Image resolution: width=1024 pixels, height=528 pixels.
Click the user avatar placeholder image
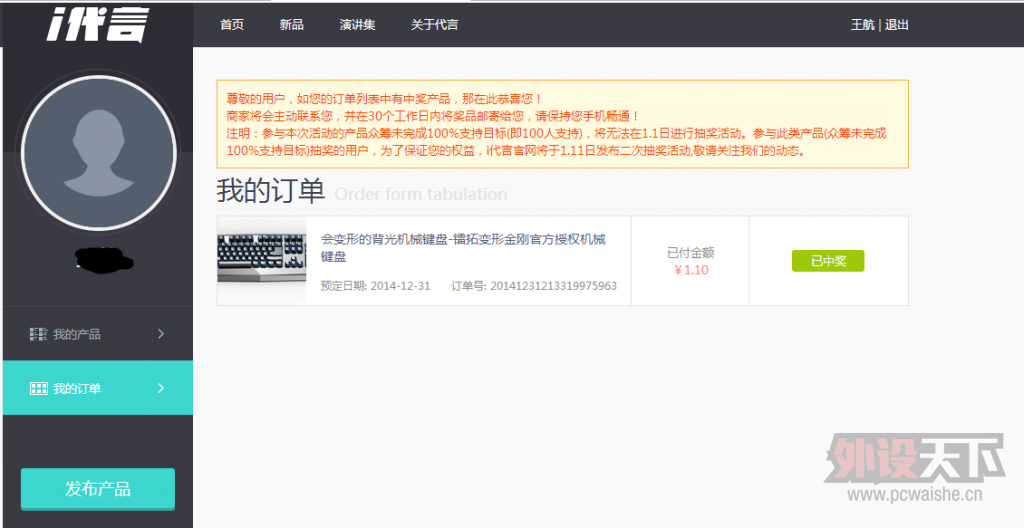click(99, 153)
